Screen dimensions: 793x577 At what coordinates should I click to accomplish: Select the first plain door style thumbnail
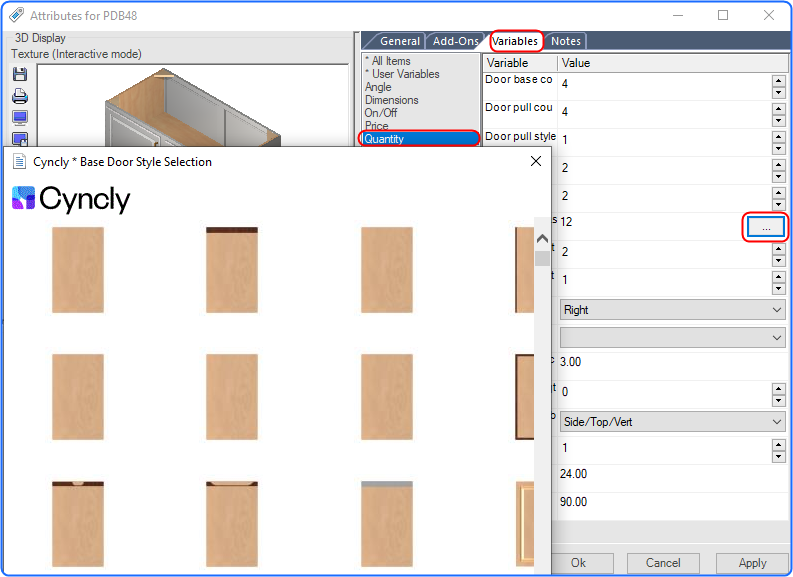(78, 270)
